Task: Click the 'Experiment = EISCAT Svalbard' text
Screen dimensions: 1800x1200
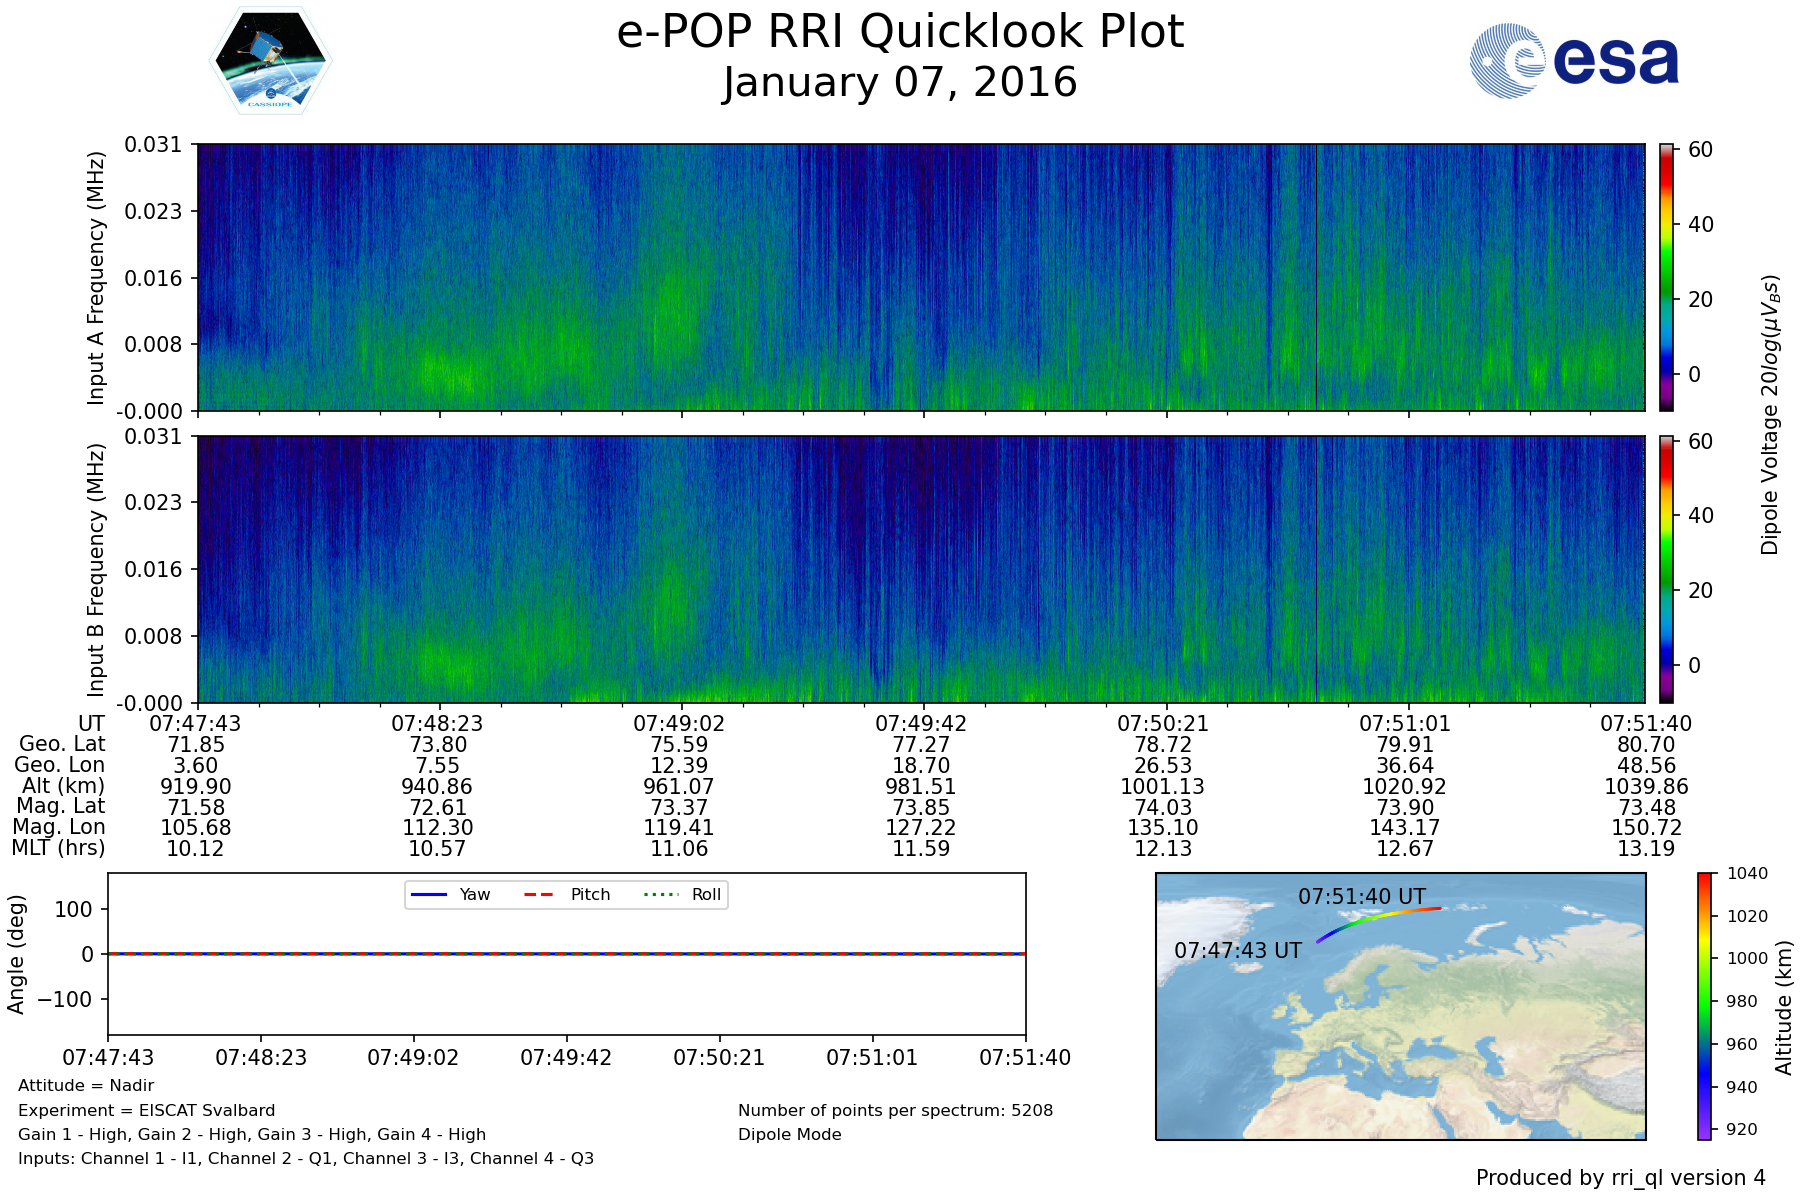Action: point(146,1110)
